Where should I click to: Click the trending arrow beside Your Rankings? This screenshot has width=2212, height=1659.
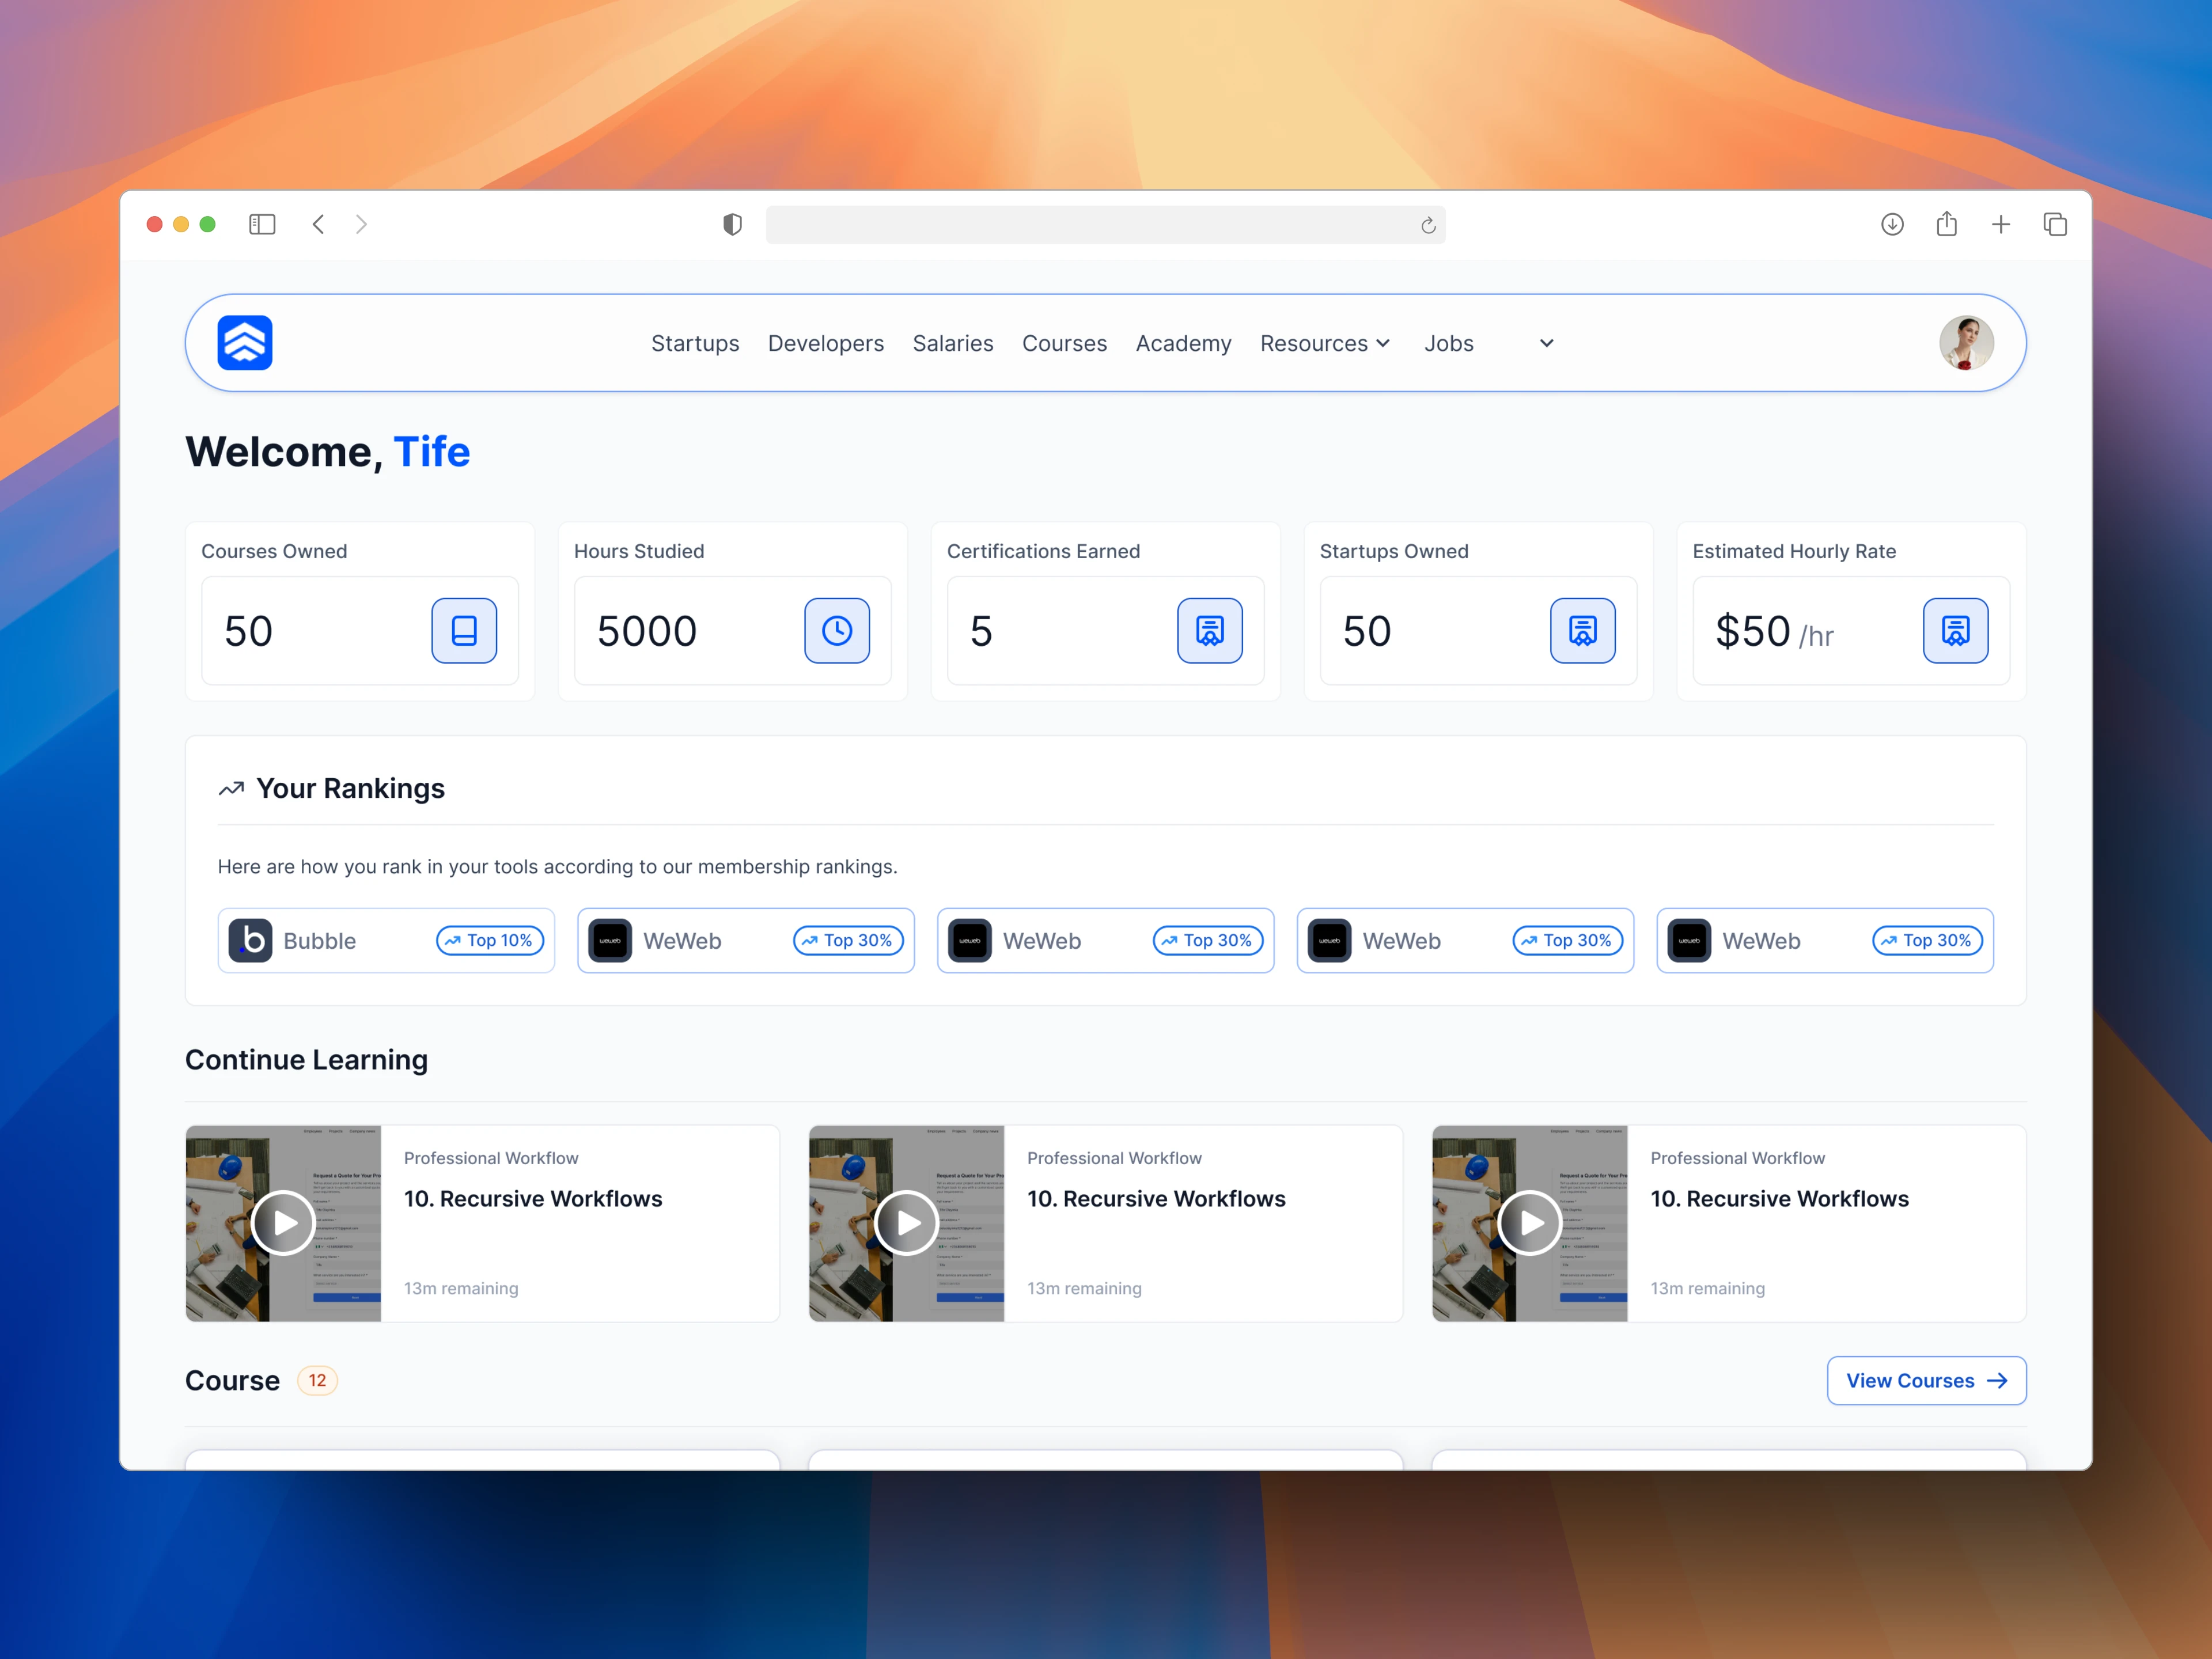pyautogui.click(x=231, y=789)
